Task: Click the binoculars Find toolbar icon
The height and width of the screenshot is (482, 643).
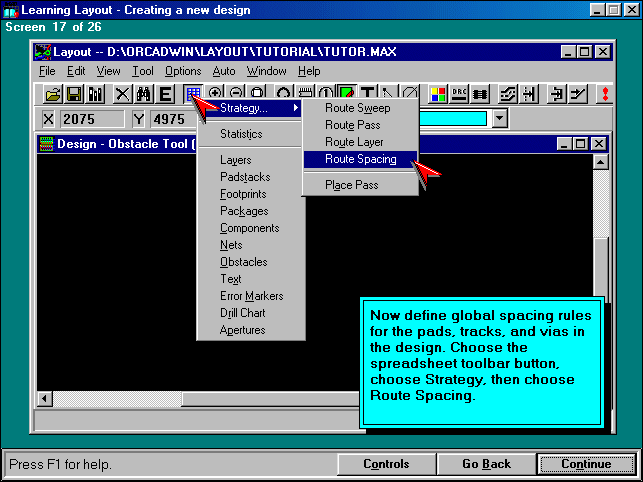Action: (143, 94)
